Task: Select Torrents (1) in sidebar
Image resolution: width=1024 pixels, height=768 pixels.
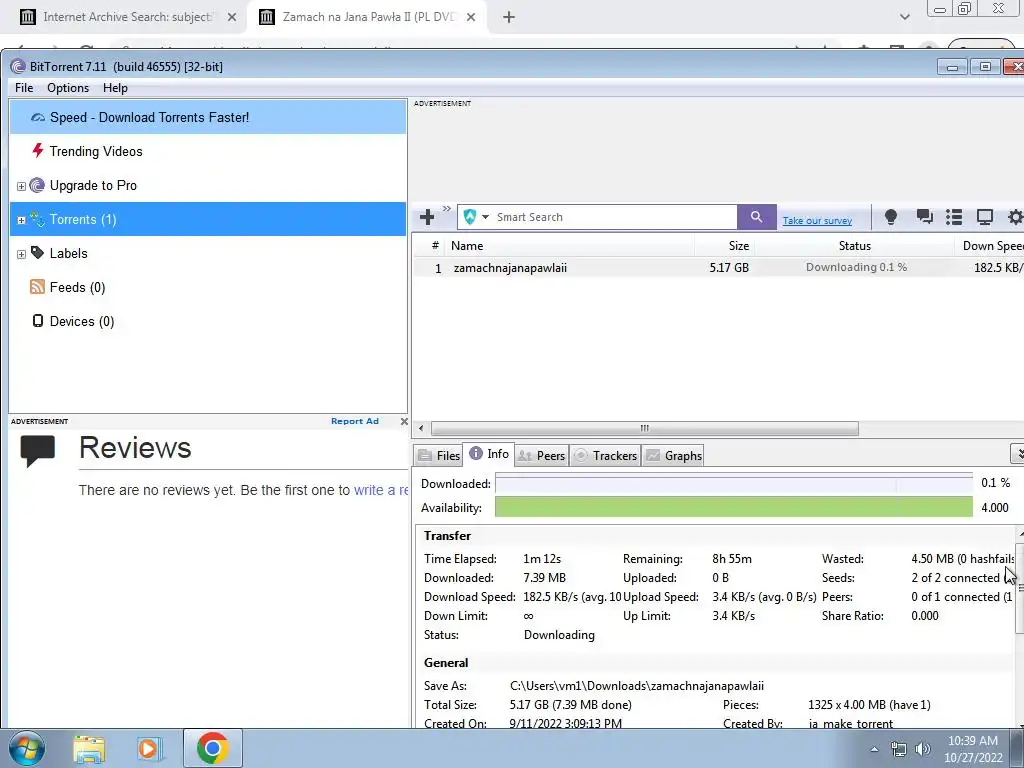Action: [208, 219]
